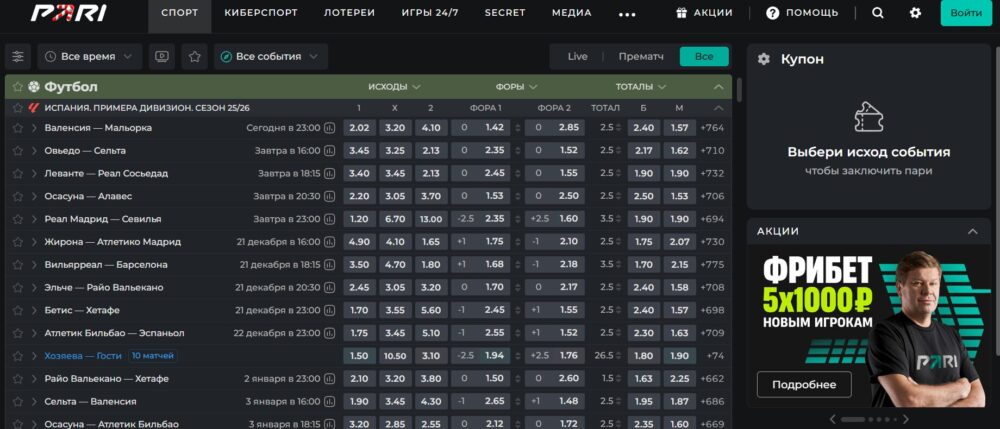Collapse the Испания Примера Дивизион league chevron
Viewport: 1000px width, 429px height.
719,108
